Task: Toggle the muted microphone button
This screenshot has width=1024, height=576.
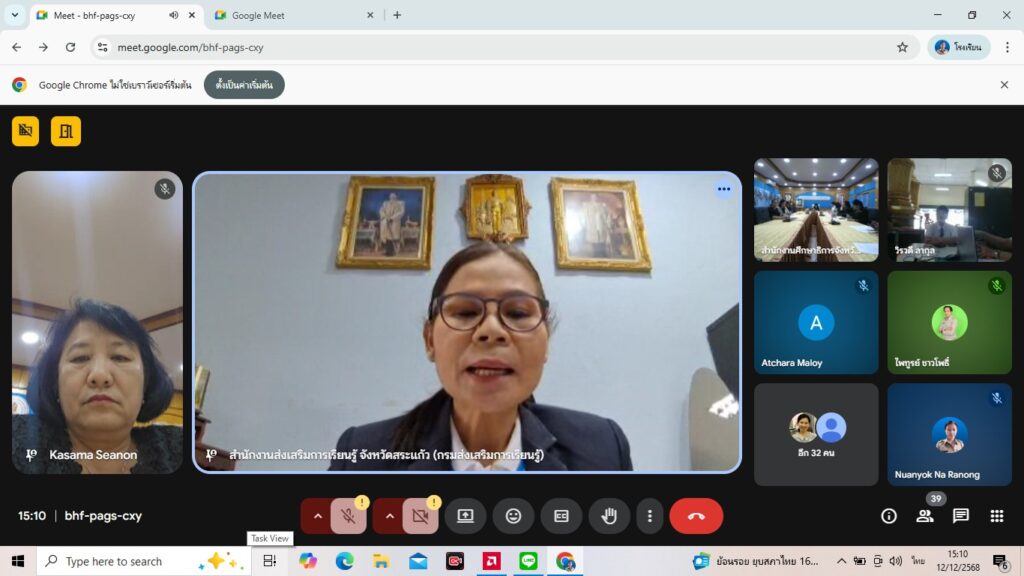Action: pyautogui.click(x=348, y=516)
